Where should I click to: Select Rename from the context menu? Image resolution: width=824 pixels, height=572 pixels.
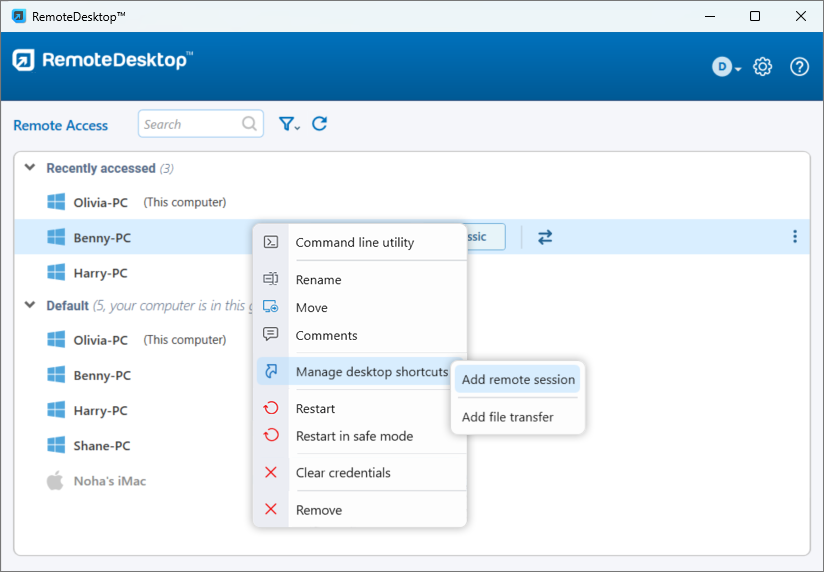[318, 280]
